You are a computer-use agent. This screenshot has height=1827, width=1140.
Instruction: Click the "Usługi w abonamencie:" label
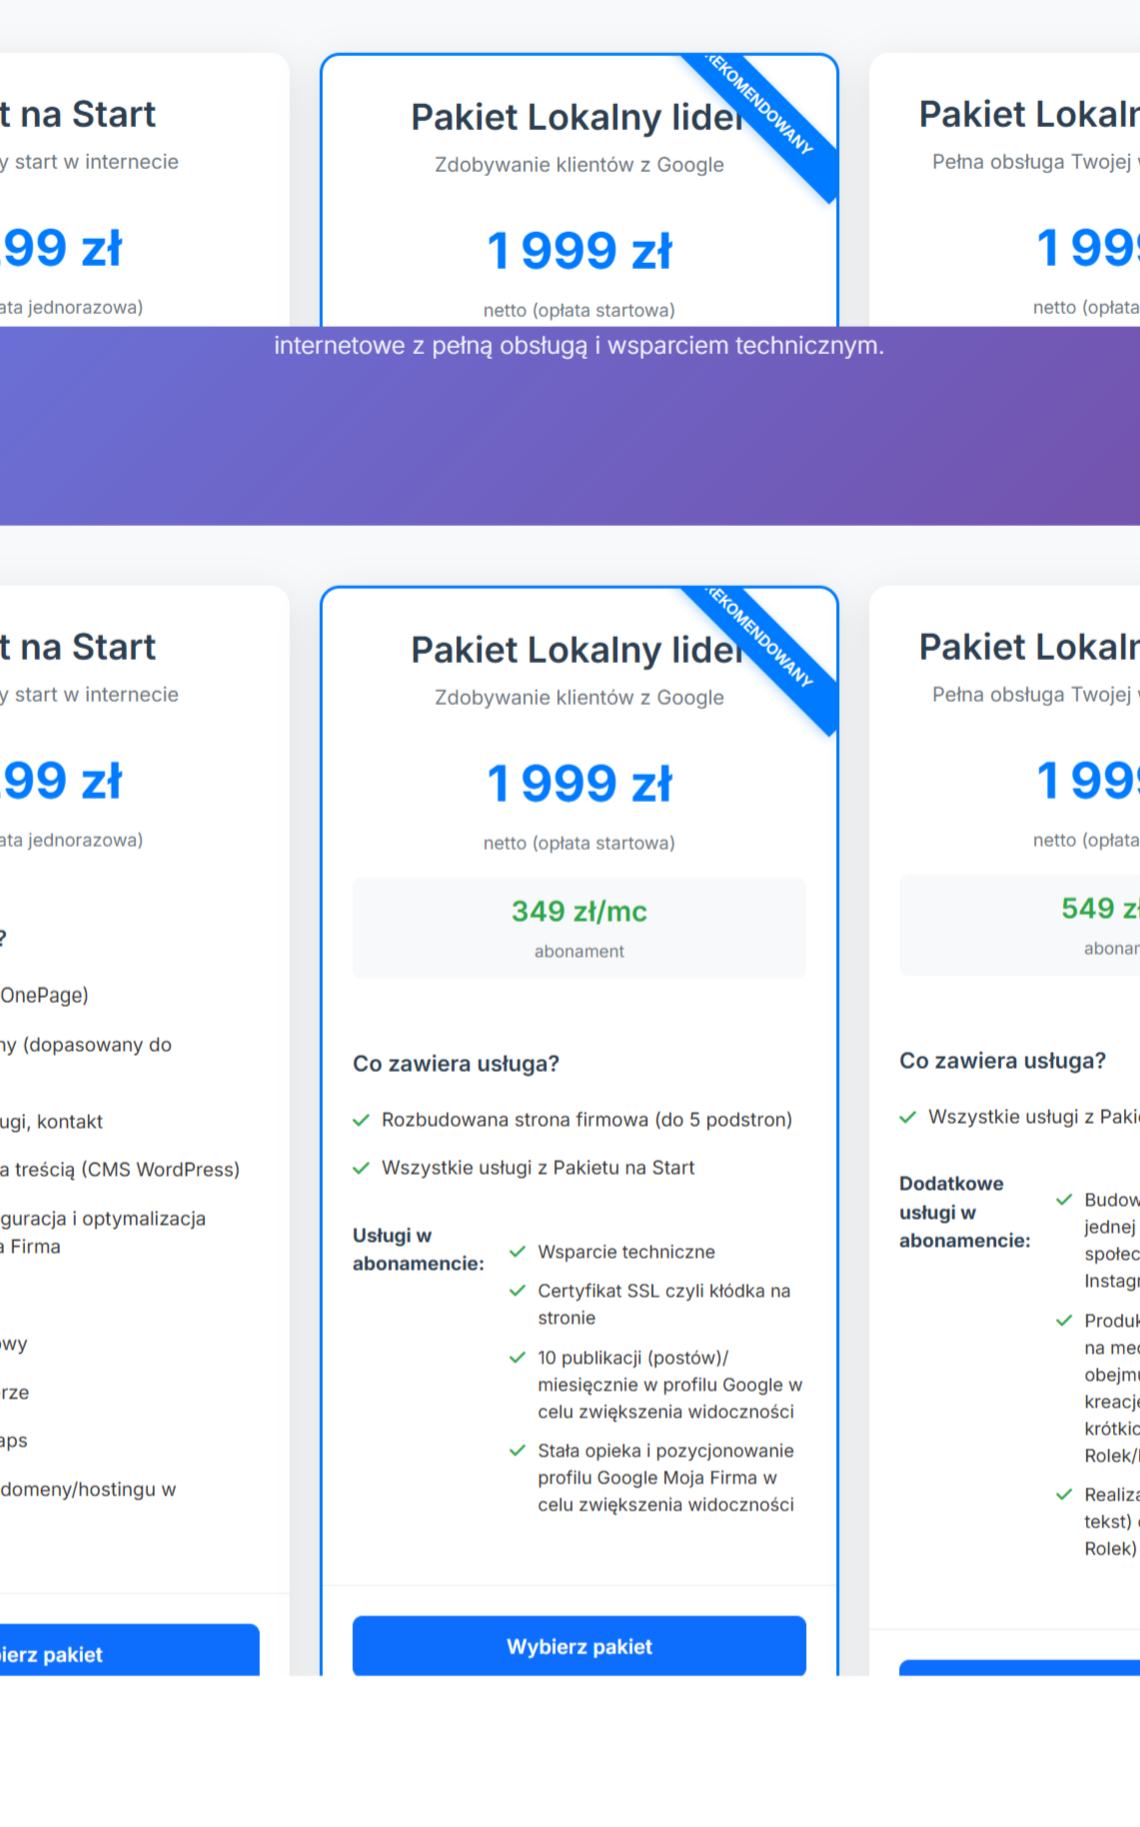point(418,1249)
